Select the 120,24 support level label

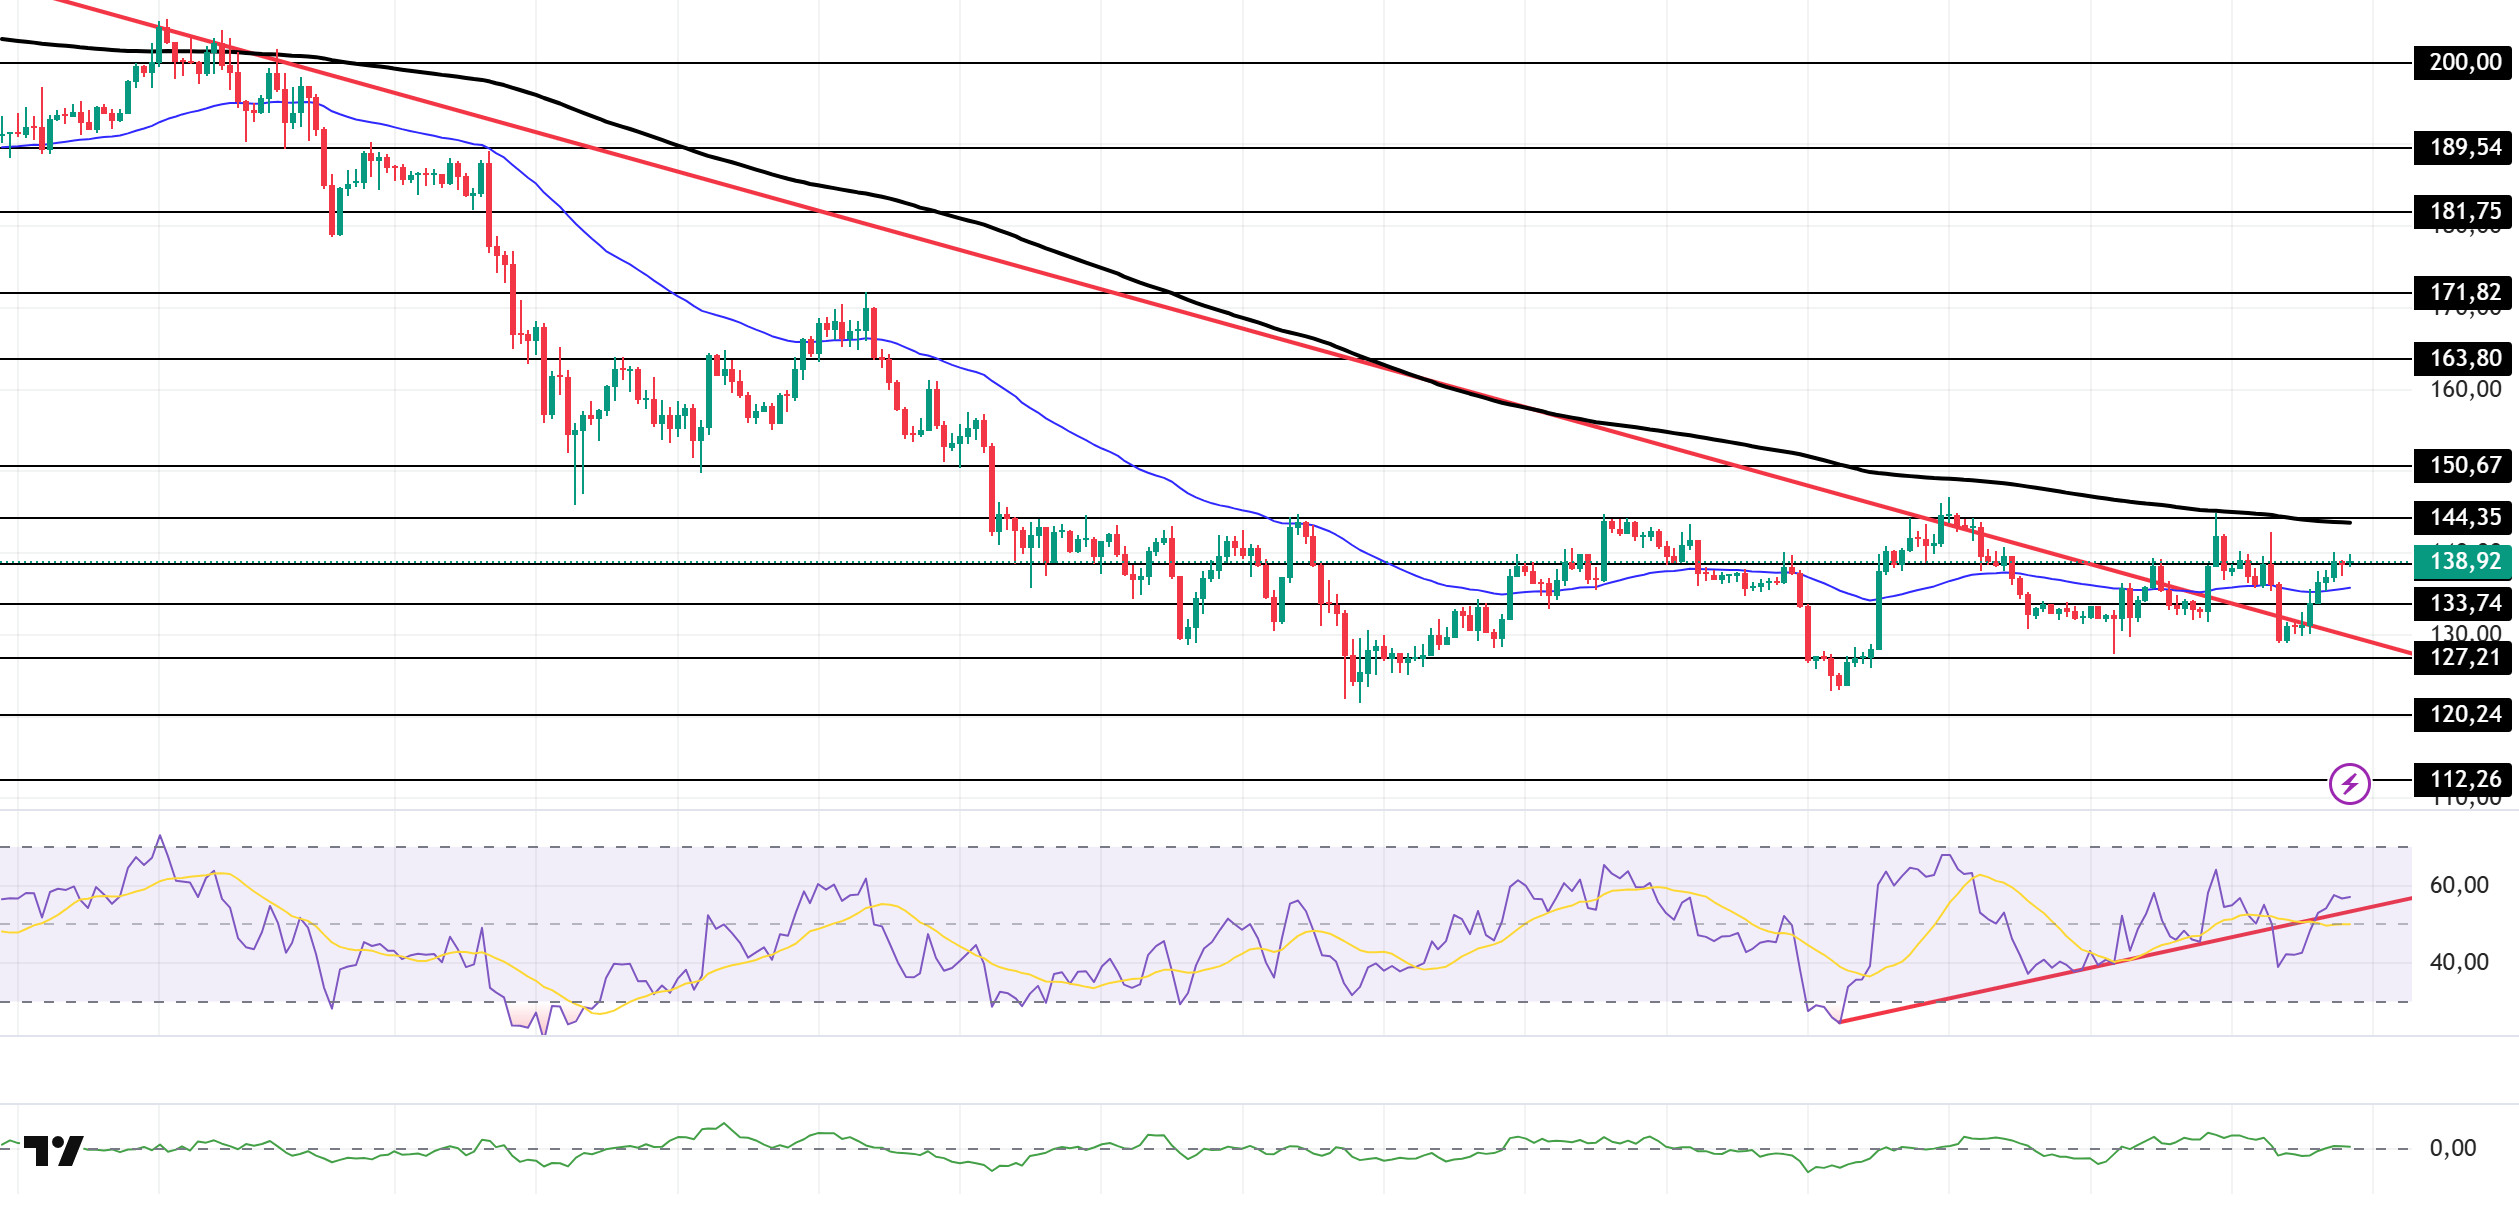tap(2464, 714)
